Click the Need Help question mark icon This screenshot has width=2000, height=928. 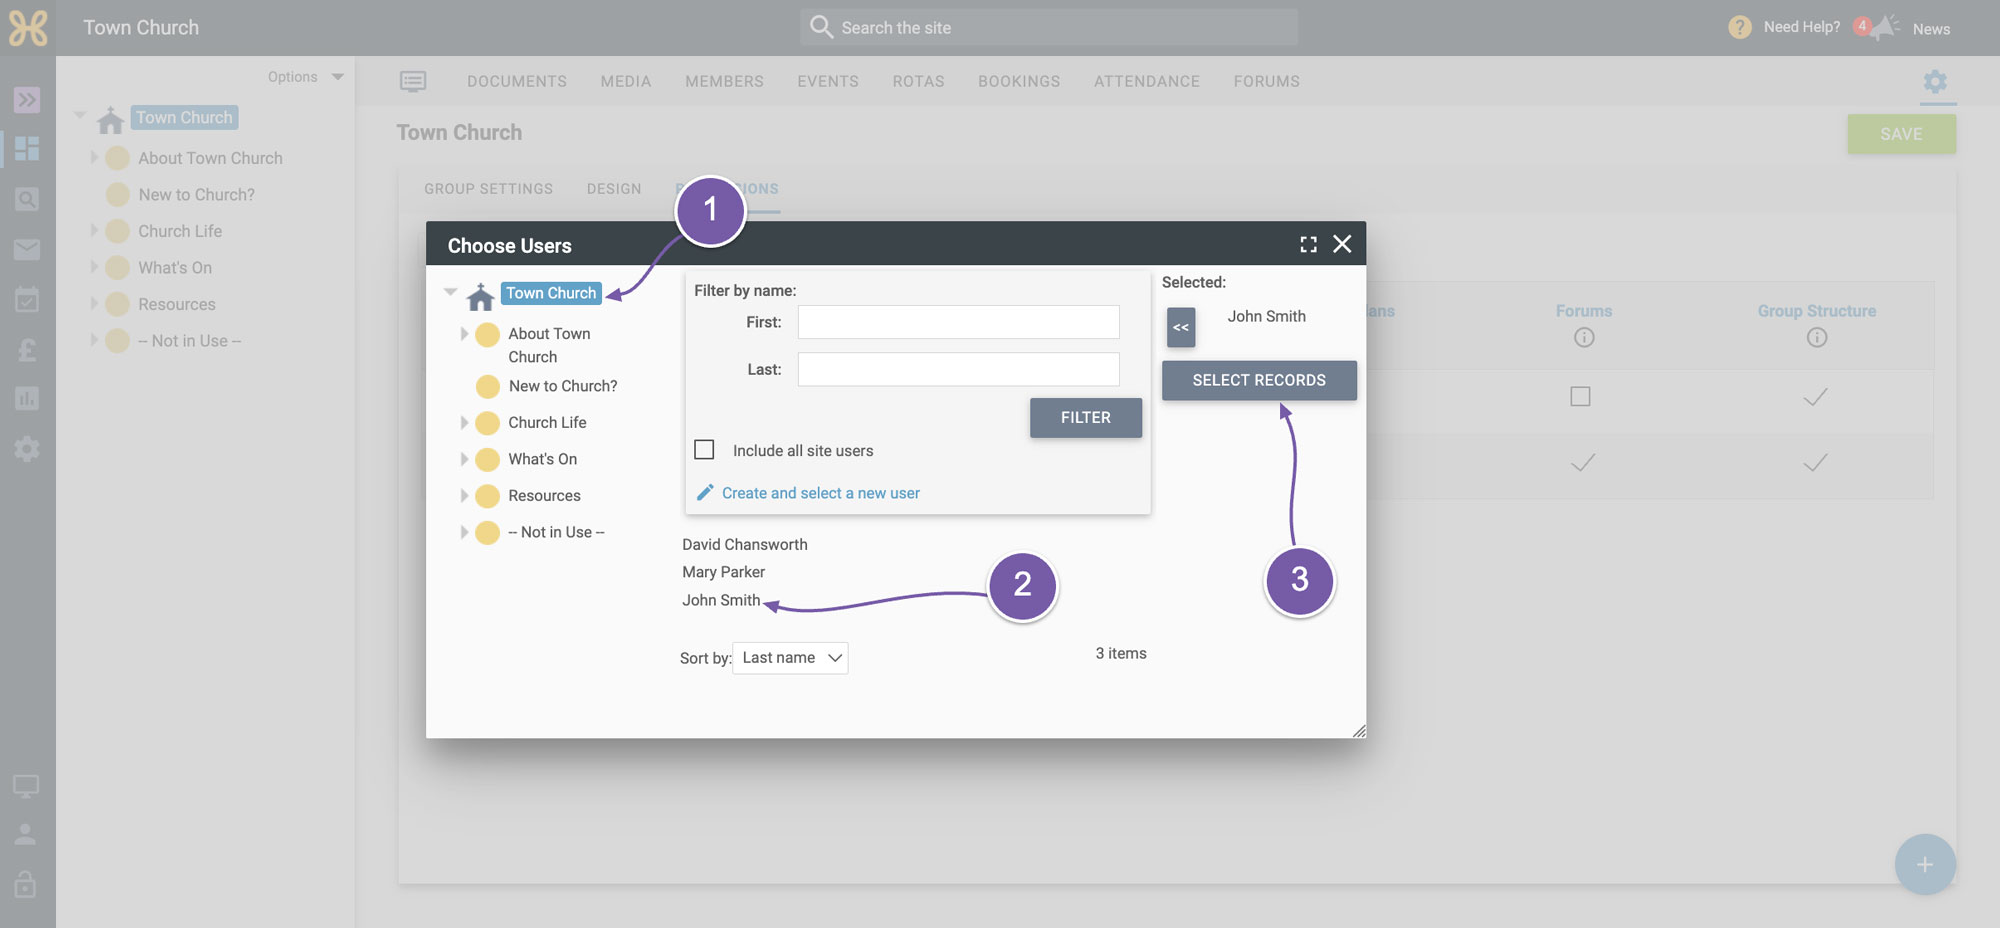tap(1740, 27)
